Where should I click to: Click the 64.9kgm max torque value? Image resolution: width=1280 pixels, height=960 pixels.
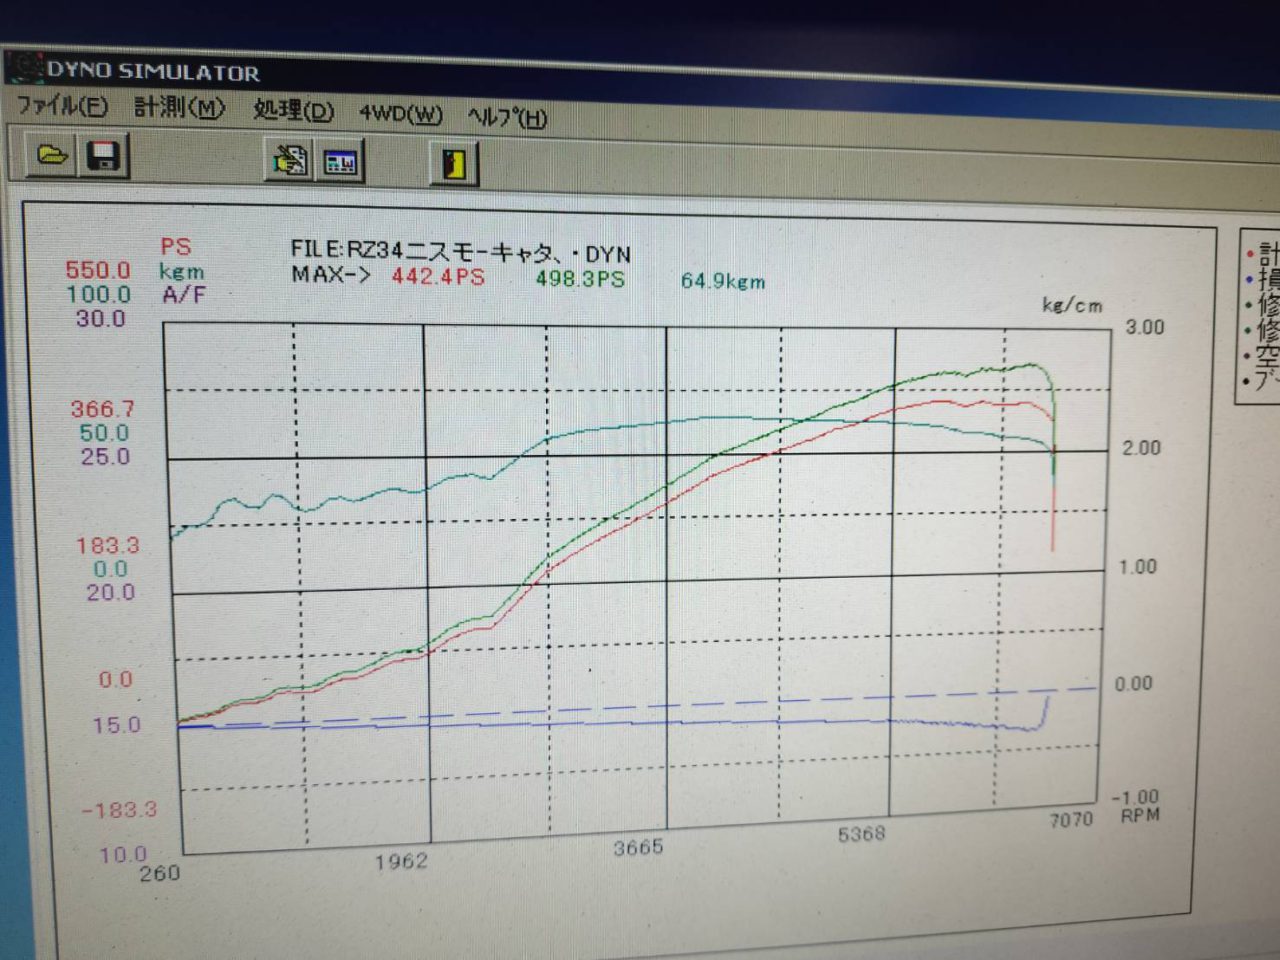[723, 282]
